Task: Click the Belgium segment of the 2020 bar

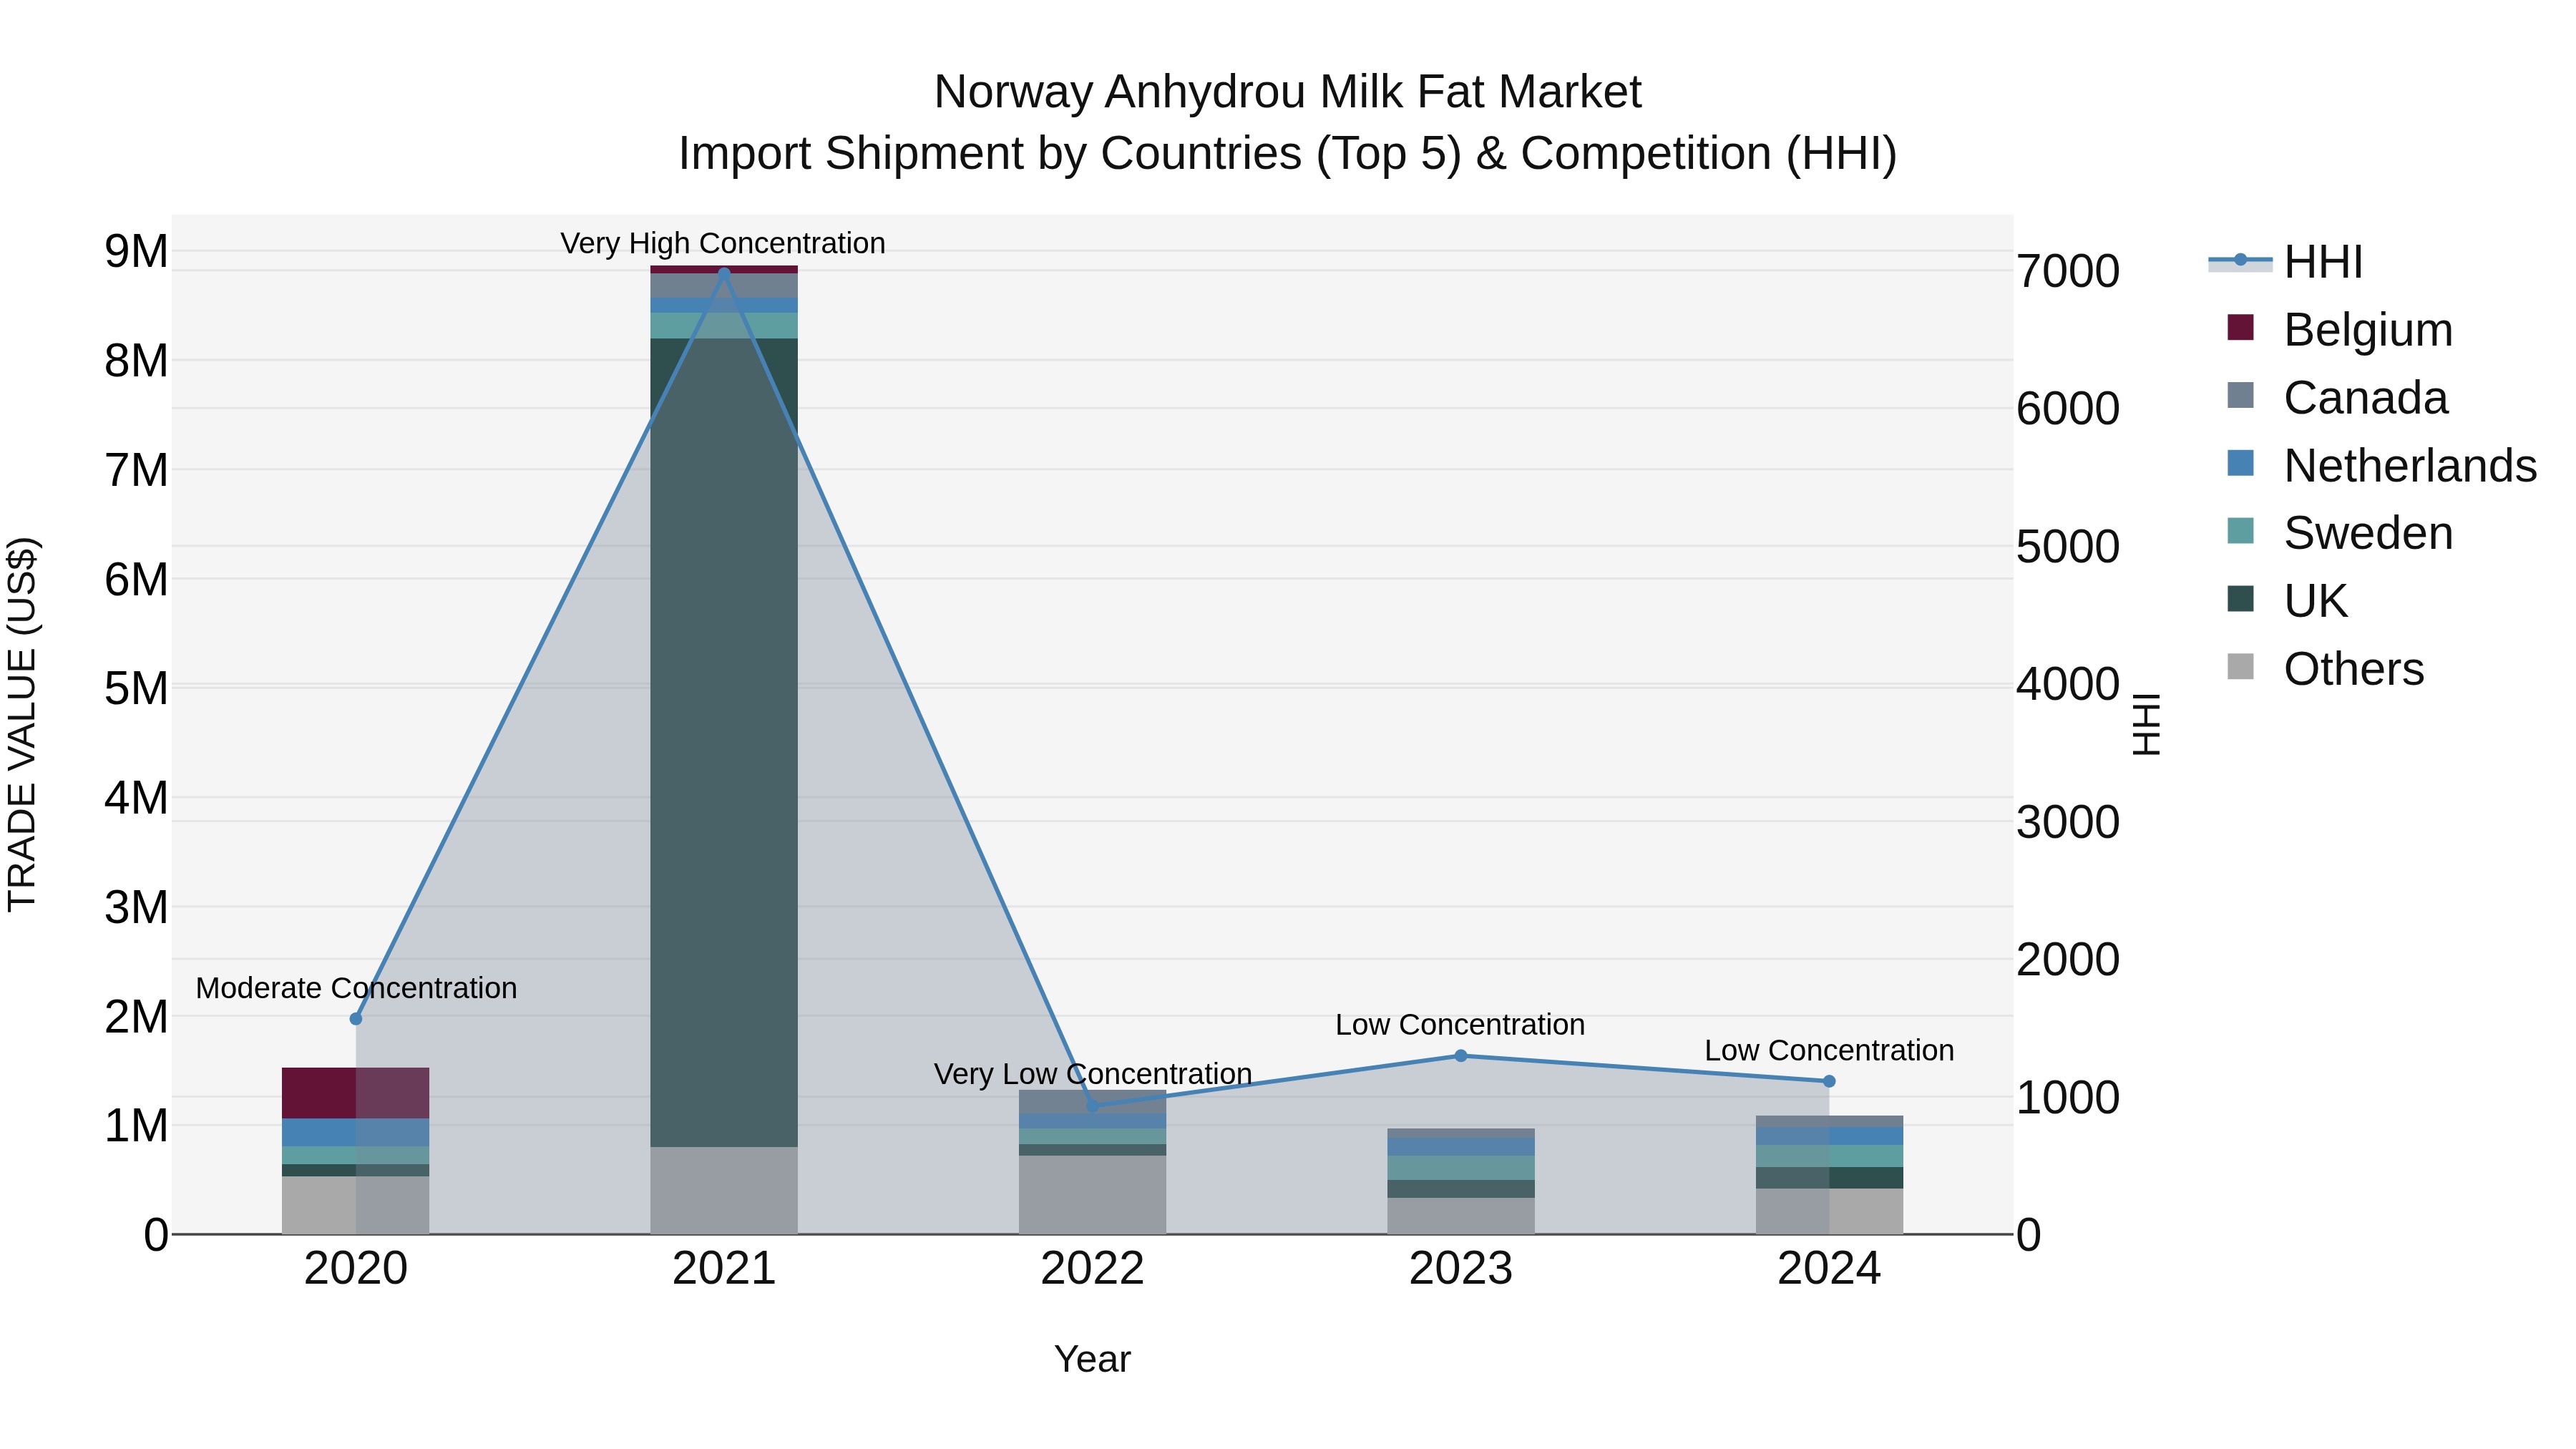Action: [356, 1093]
